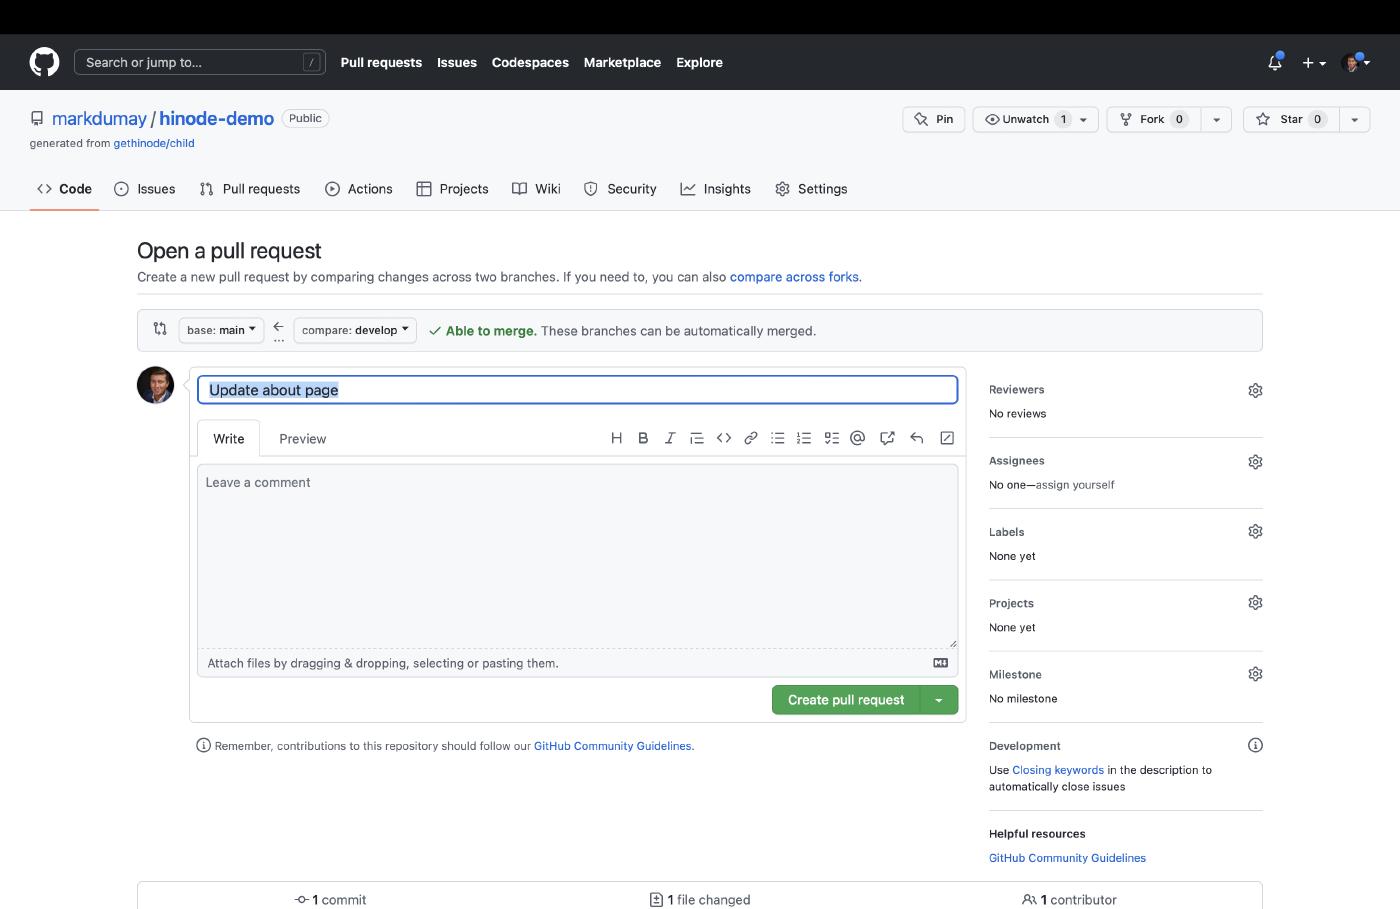
Task: Open the notifications bell
Action: (x=1274, y=62)
